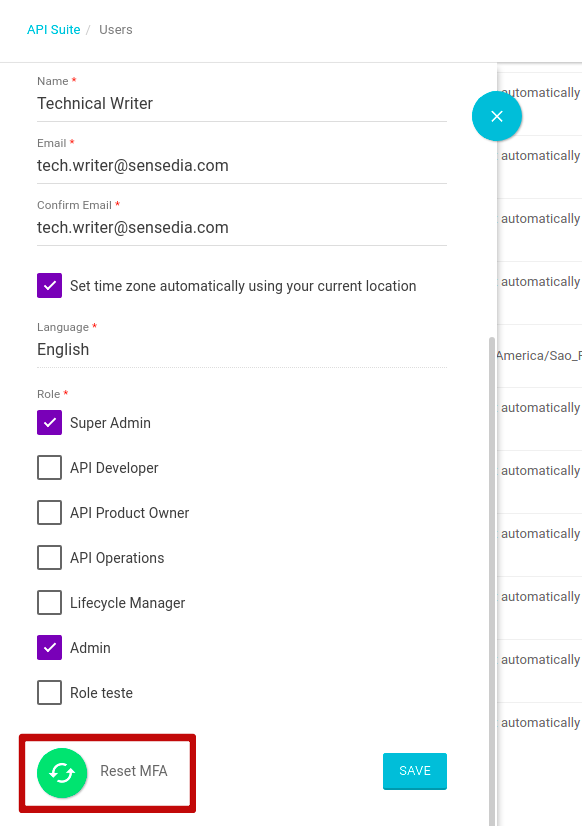Uncheck the Admin role
Image resolution: width=582 pixels, height=826 pixels.
point(49,647)
